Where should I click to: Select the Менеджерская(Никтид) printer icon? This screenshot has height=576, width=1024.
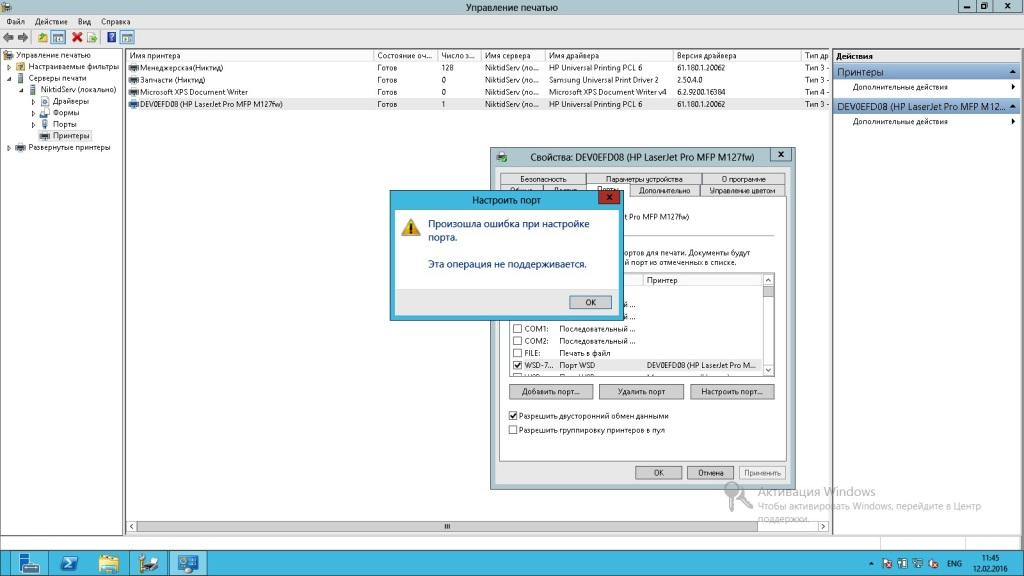(134, 68)
